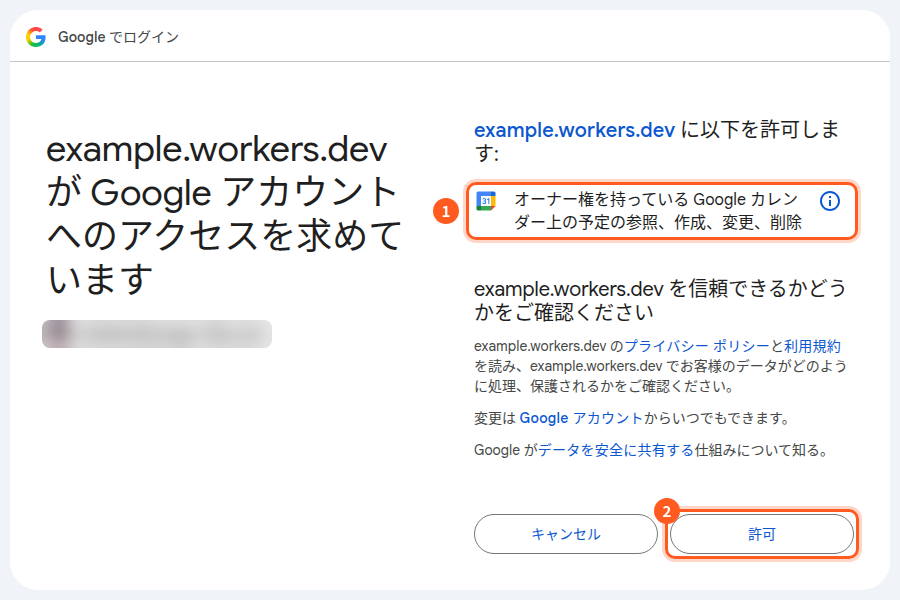
Task: Open the プライバシー ポリシー link
Action: click(x=697, y=346)
